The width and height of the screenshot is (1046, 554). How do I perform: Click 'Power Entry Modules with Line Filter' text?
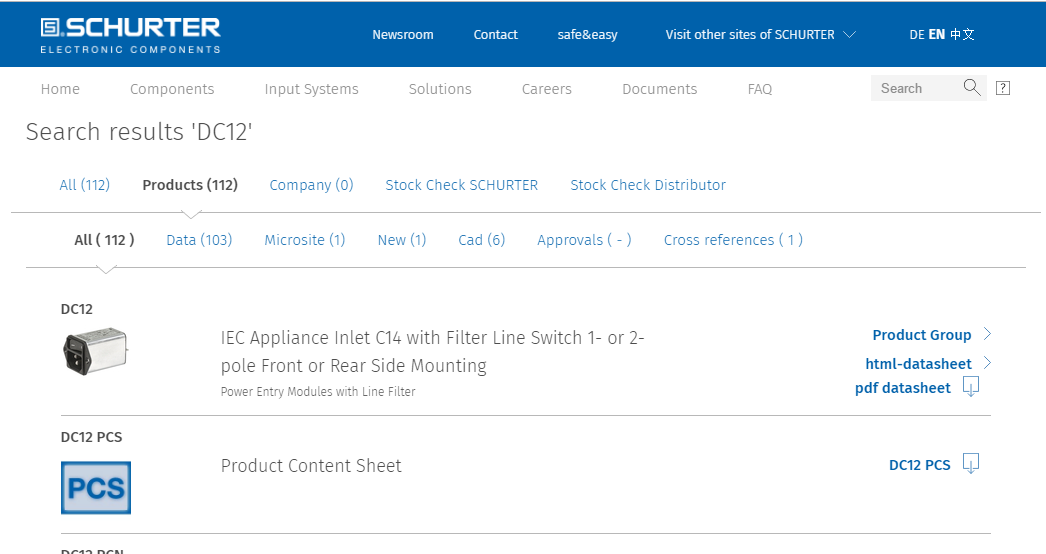[318, 392]
